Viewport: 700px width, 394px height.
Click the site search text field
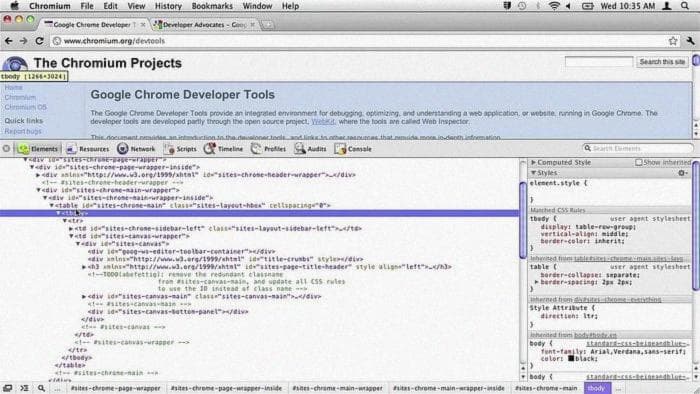tap(599, 62)
